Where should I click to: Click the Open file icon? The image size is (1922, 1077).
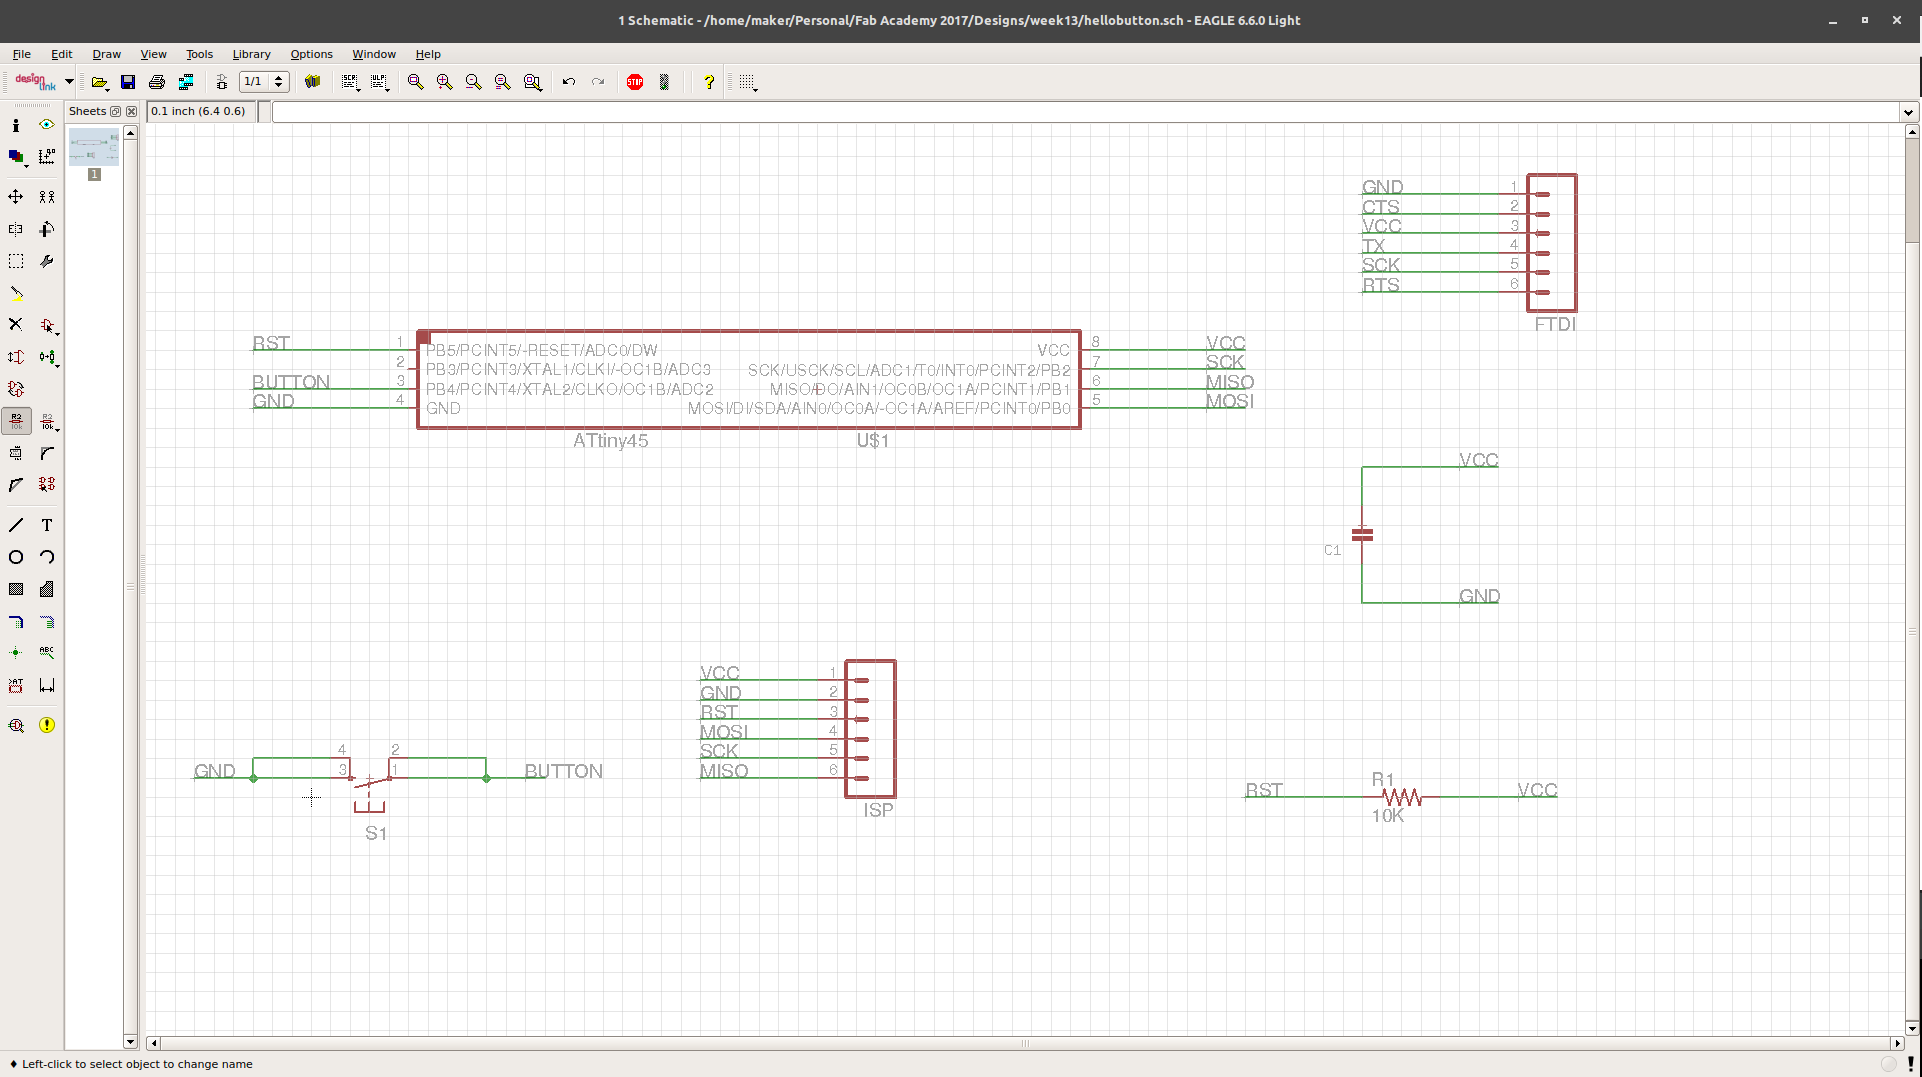pyautogui.click(x=99, y=82)
